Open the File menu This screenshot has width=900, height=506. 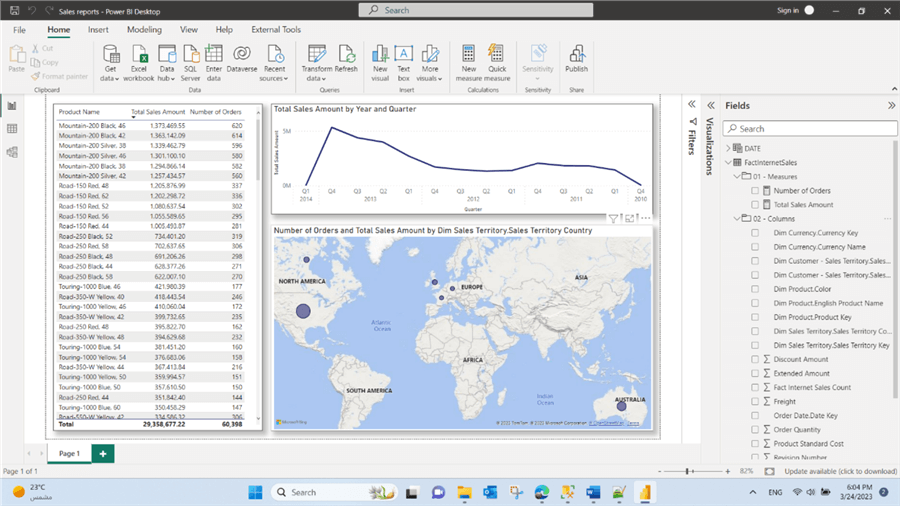pos(19,30)
